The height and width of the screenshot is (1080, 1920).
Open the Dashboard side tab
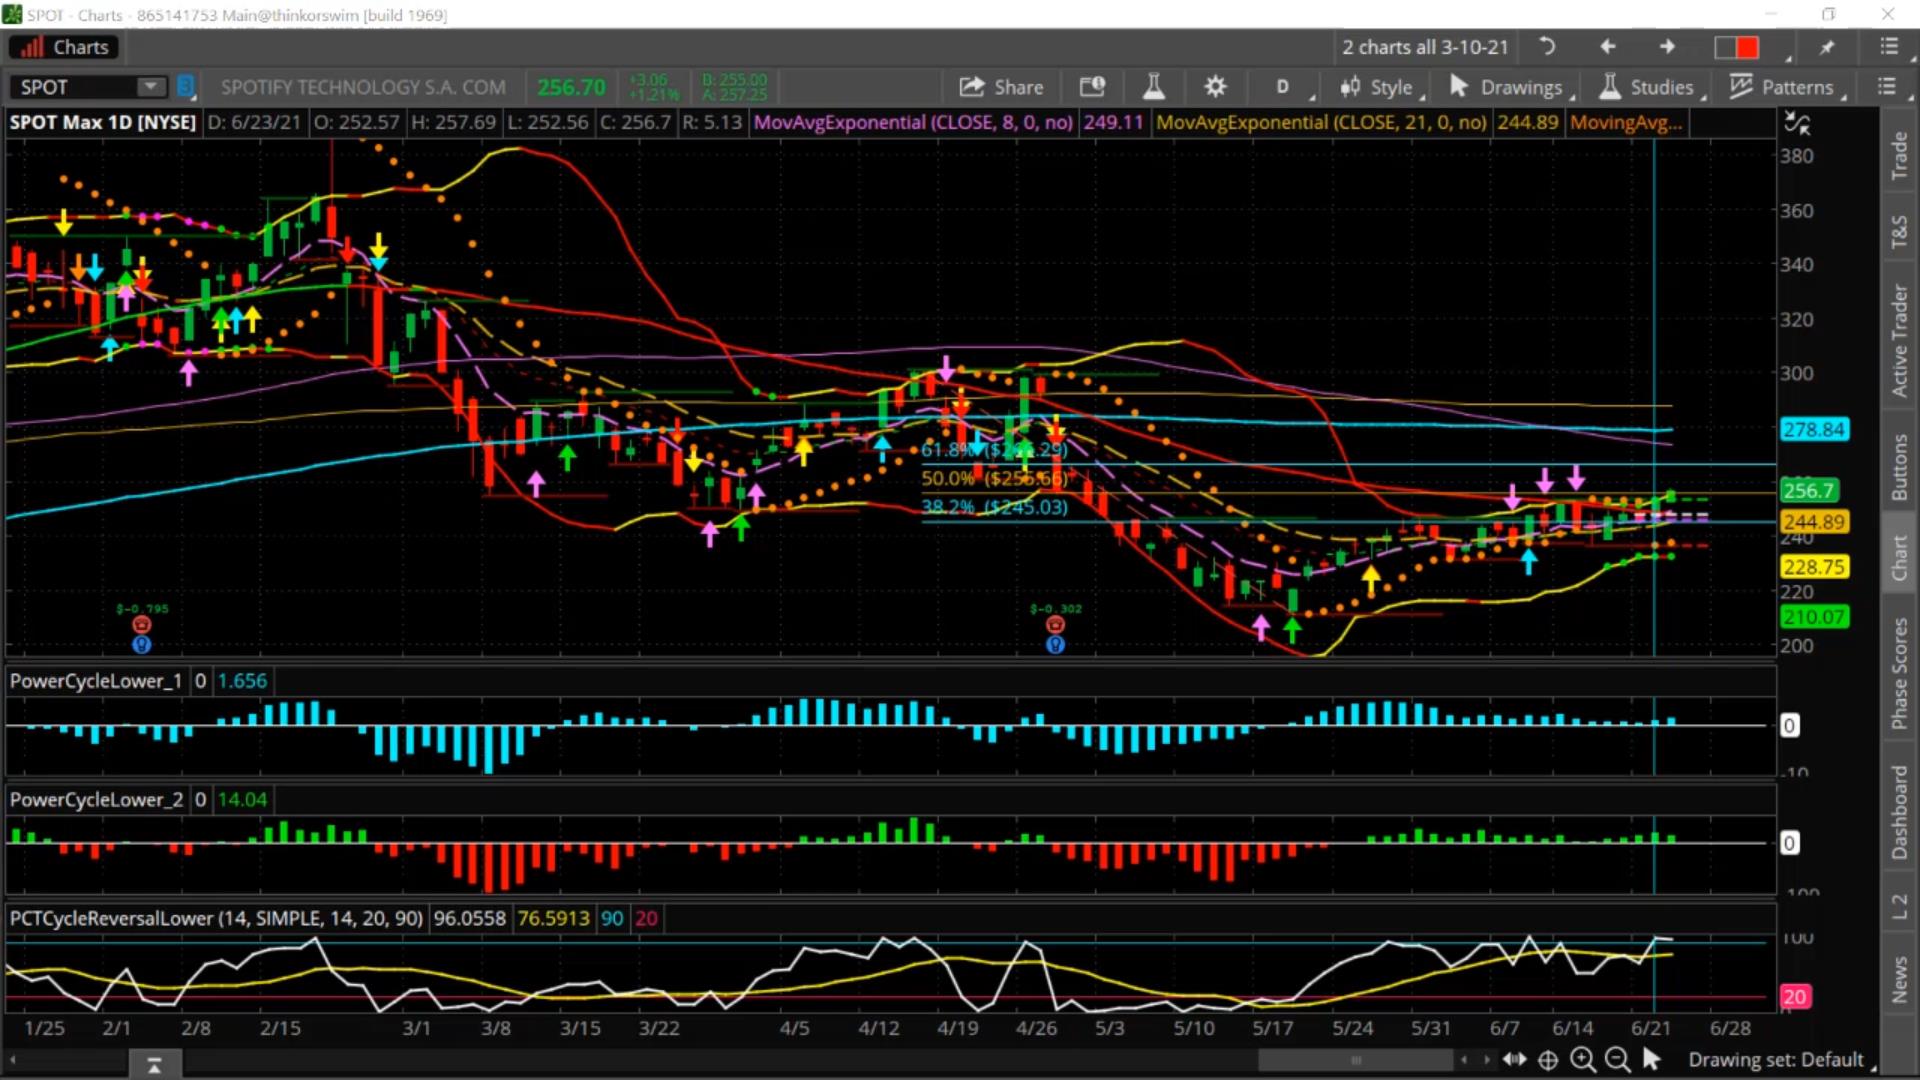(x=1899, y=812)
